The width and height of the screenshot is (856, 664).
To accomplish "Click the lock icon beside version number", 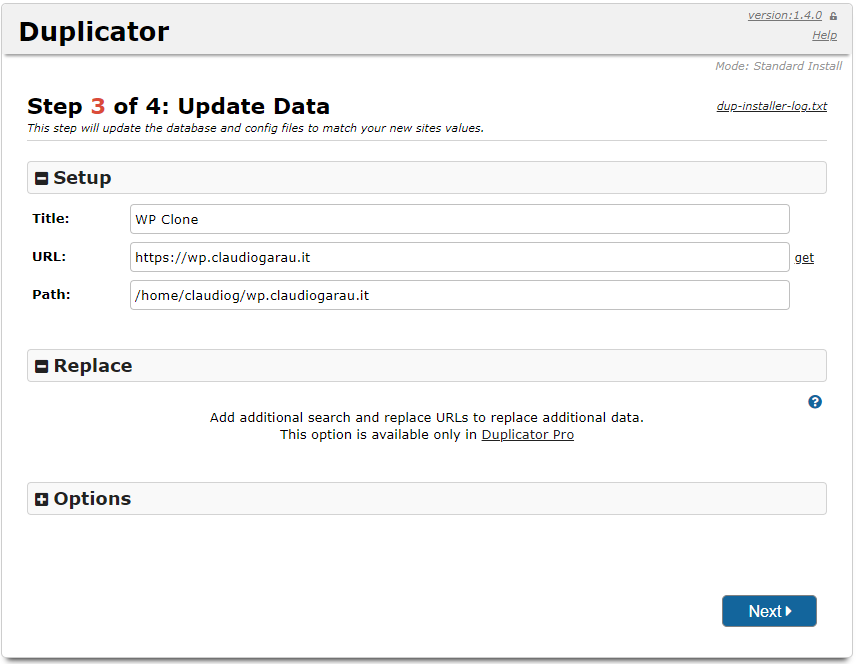I will (833, 16).
